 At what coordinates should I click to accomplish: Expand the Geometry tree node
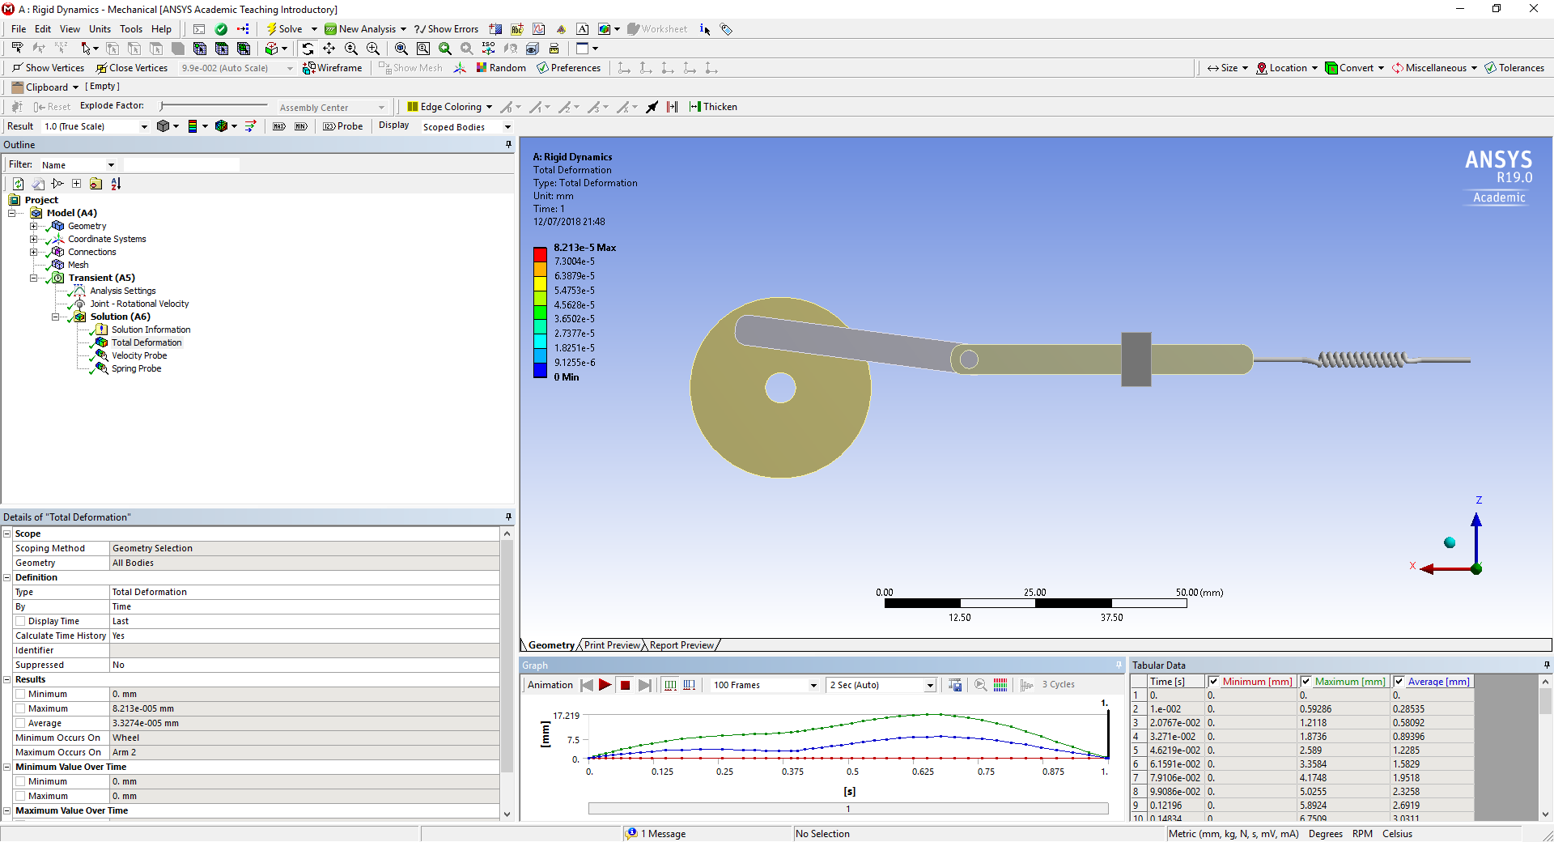pos(34,226)
